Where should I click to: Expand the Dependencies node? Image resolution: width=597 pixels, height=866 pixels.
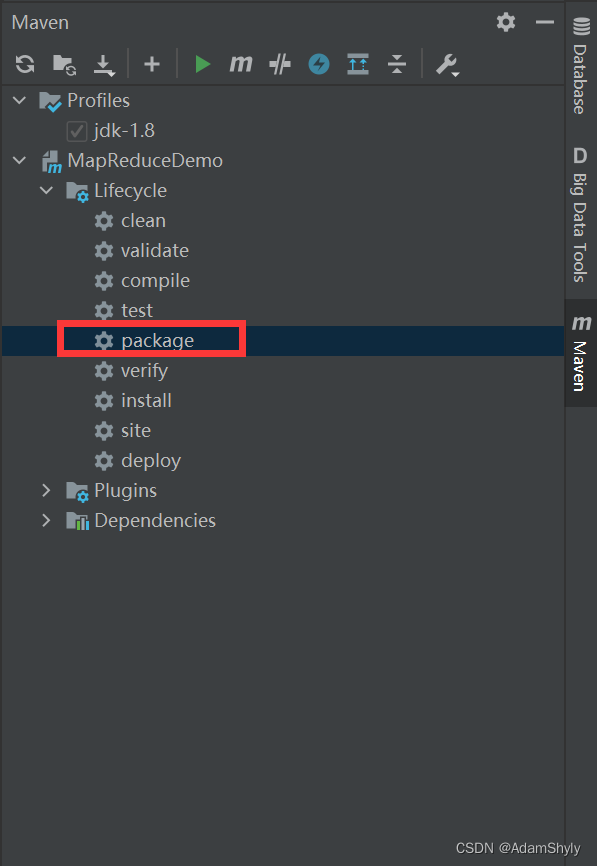(x=46, y=520)
